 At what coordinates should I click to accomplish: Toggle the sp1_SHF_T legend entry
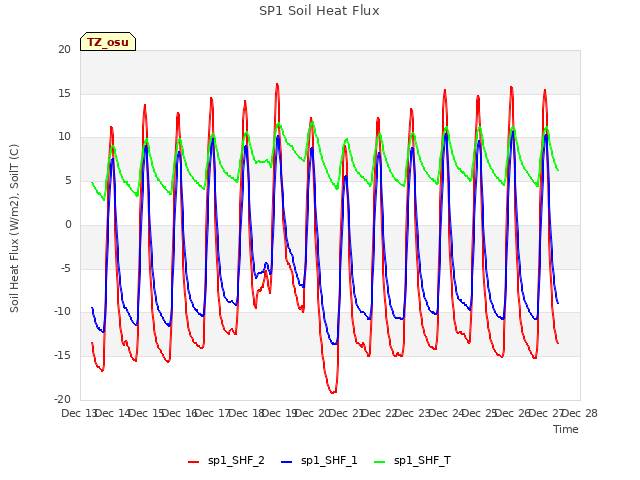[413, 461]
